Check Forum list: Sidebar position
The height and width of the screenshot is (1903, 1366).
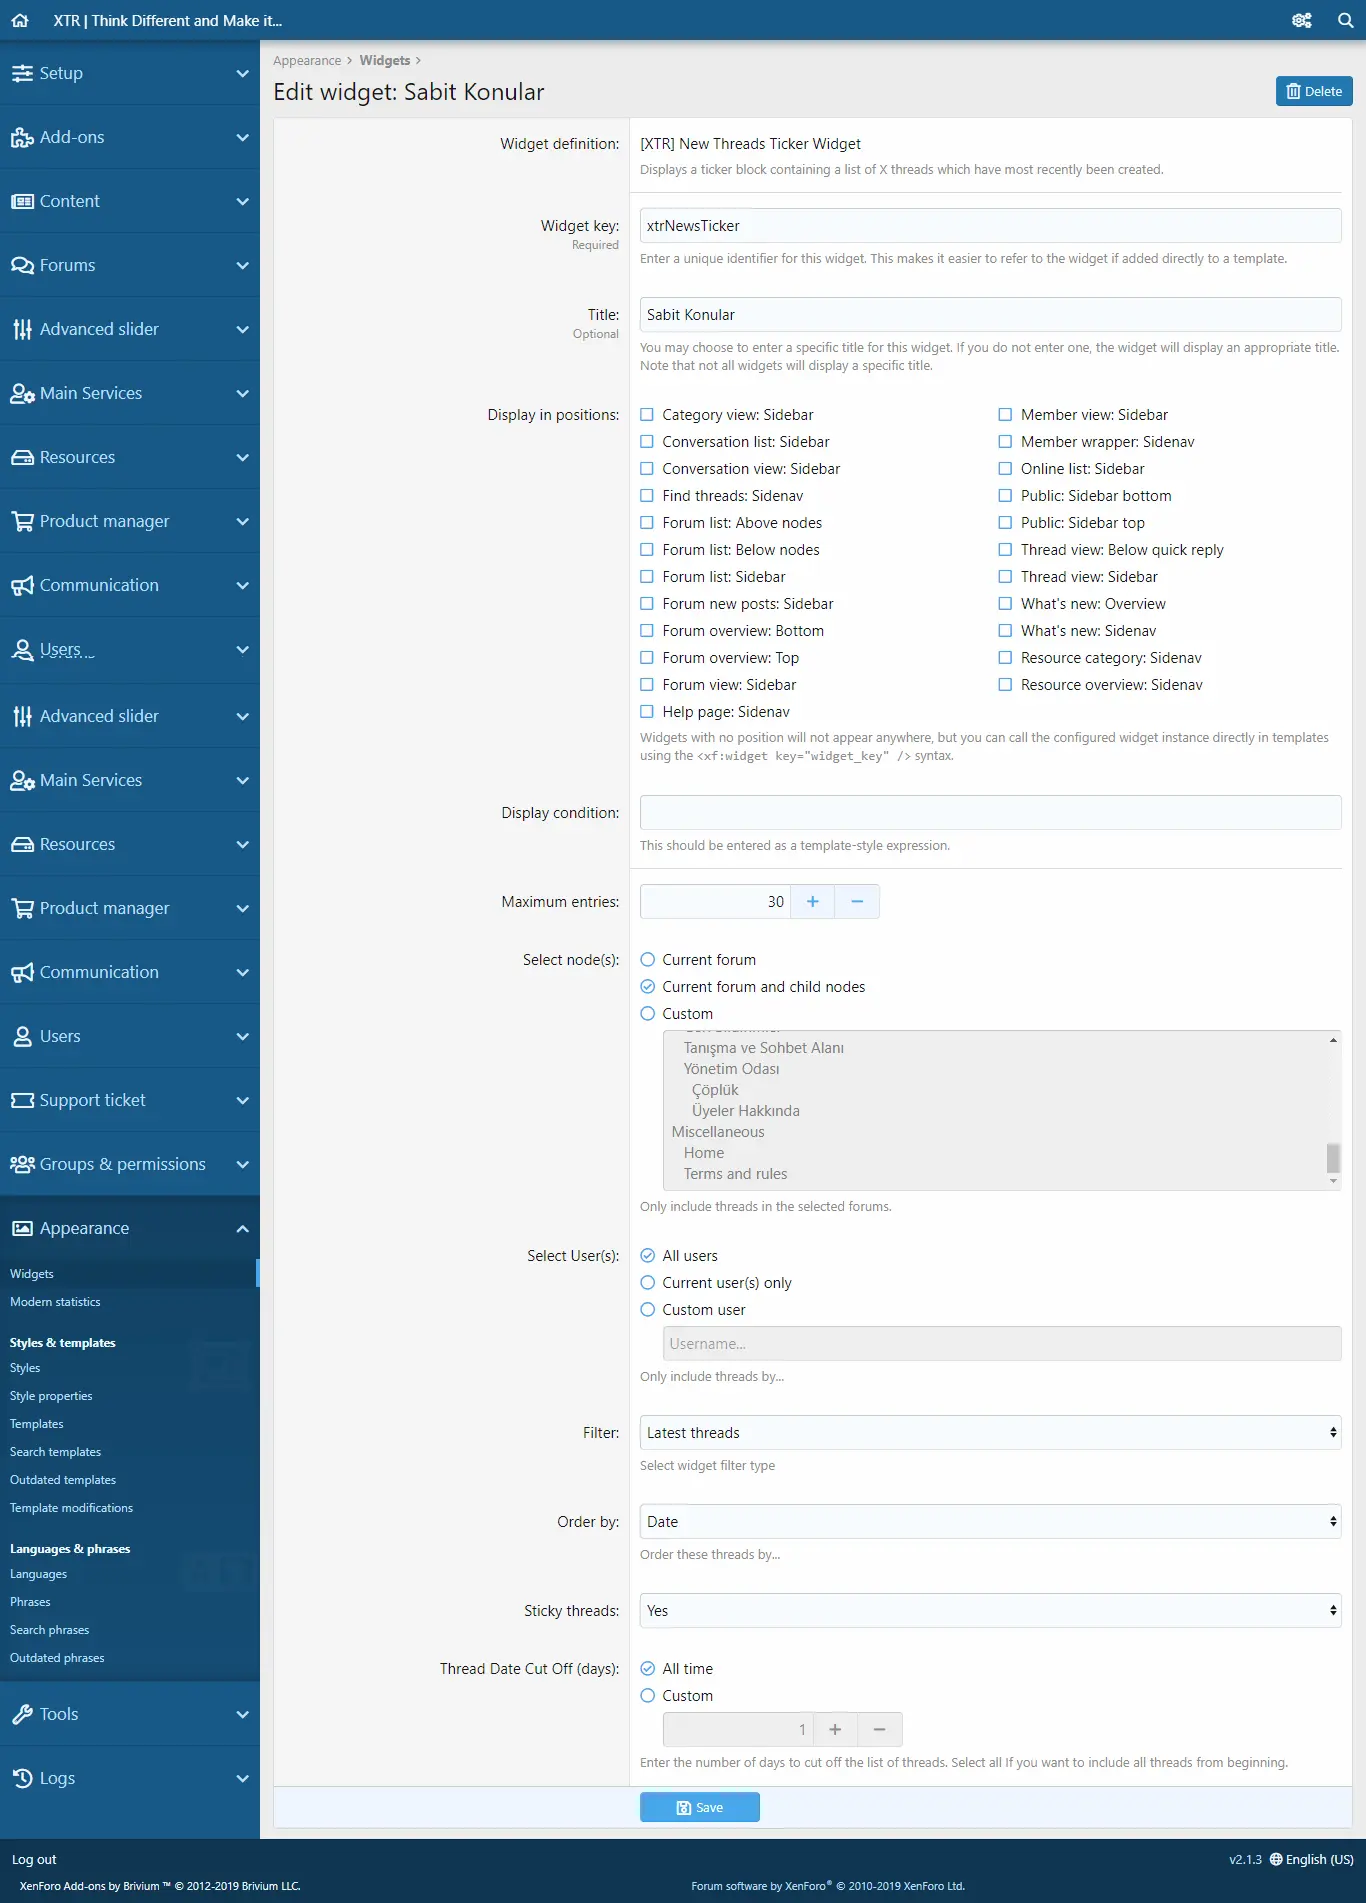(647, 577)
